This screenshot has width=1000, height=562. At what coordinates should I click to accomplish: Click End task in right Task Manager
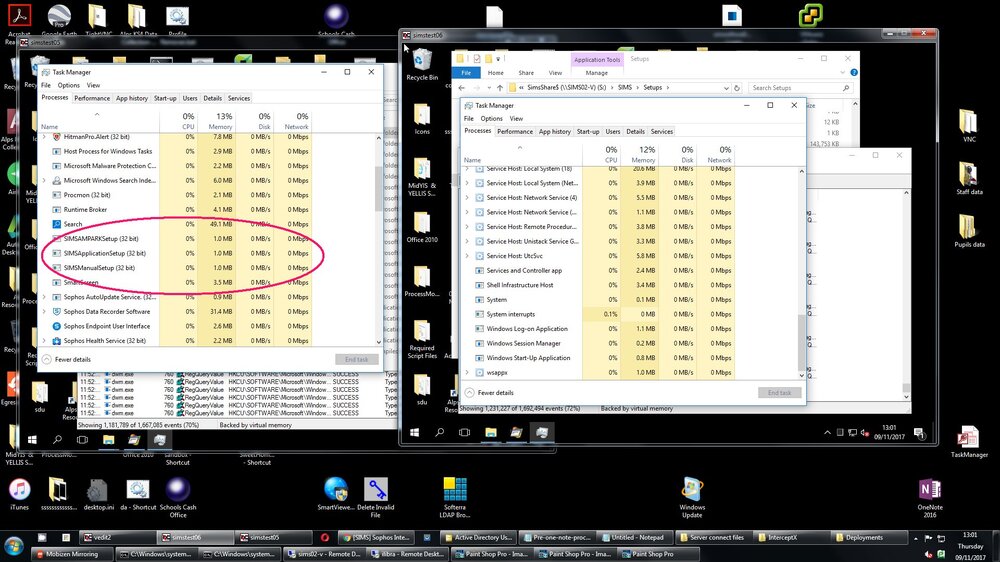[779, 392]
